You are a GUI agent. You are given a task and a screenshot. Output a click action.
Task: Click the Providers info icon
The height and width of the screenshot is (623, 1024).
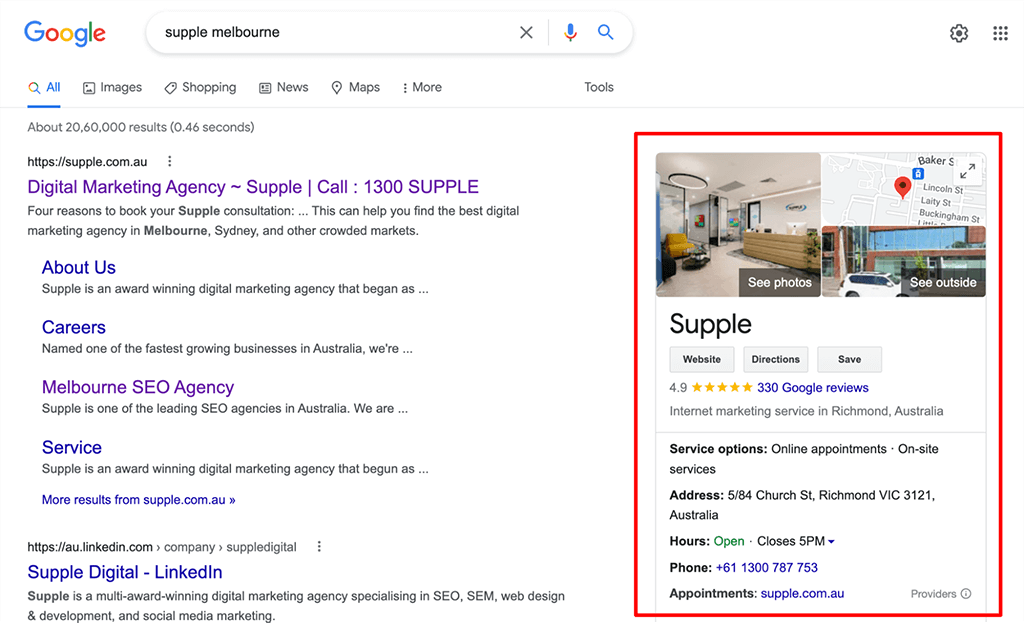pyautogui.click(x=966, y=594)
